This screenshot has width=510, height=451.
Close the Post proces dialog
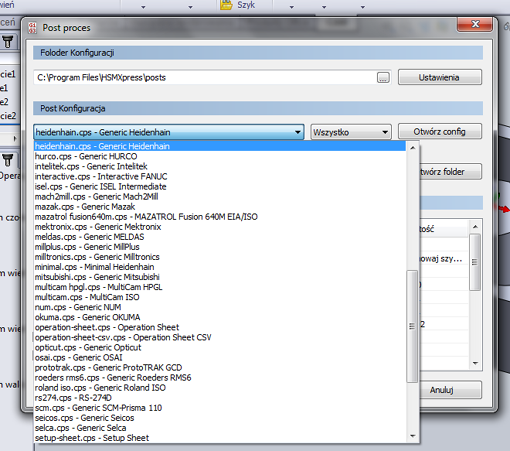[475, 24]
